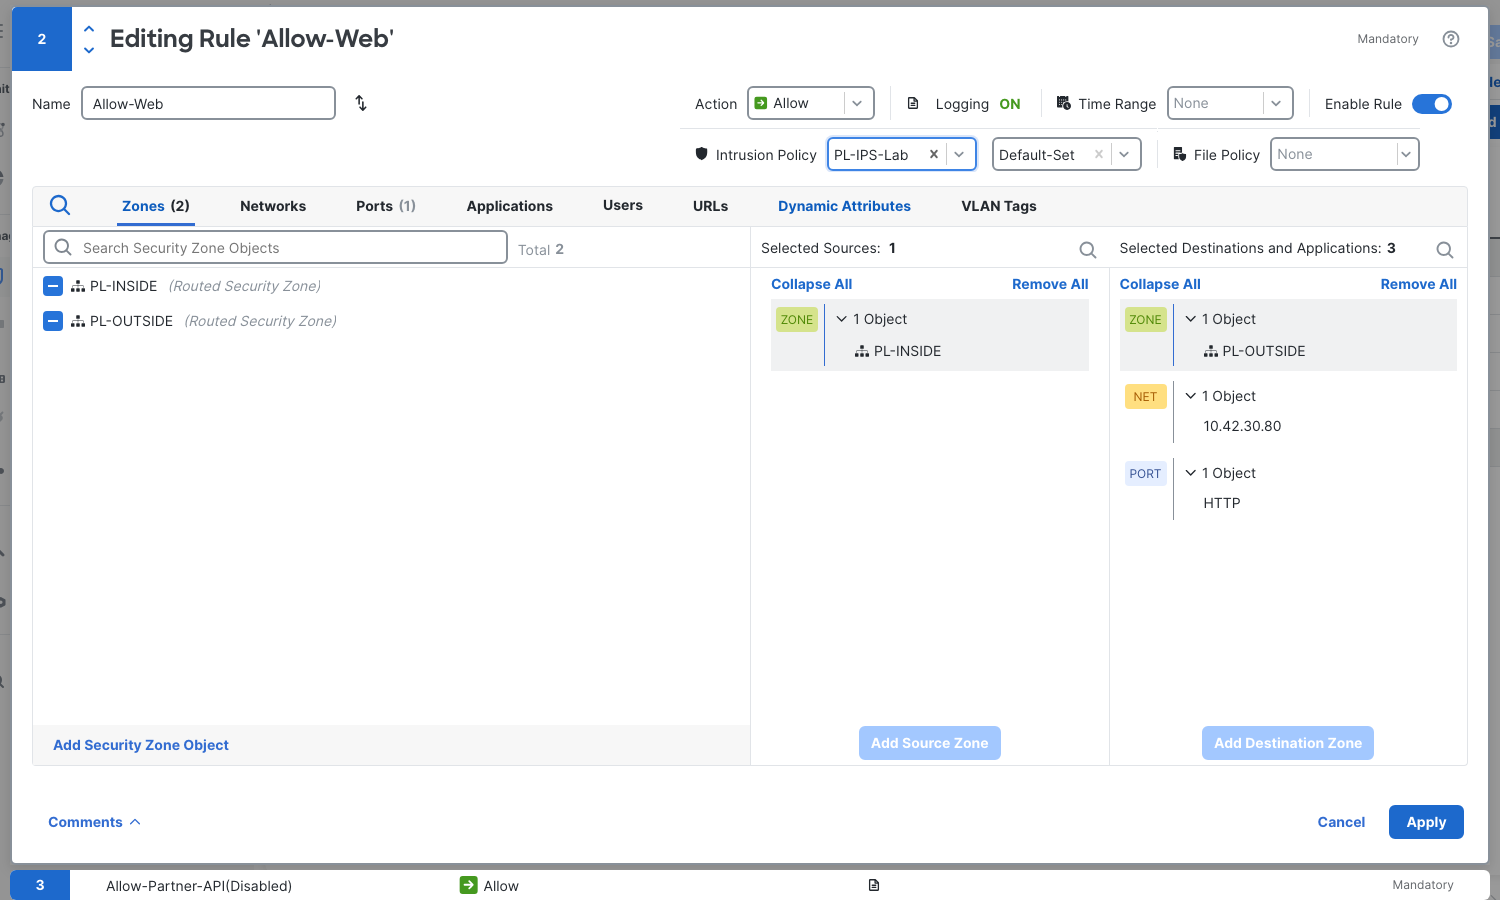Cancel editing the rule
Screen dimensions: 1500x900
coord(1341,822)
